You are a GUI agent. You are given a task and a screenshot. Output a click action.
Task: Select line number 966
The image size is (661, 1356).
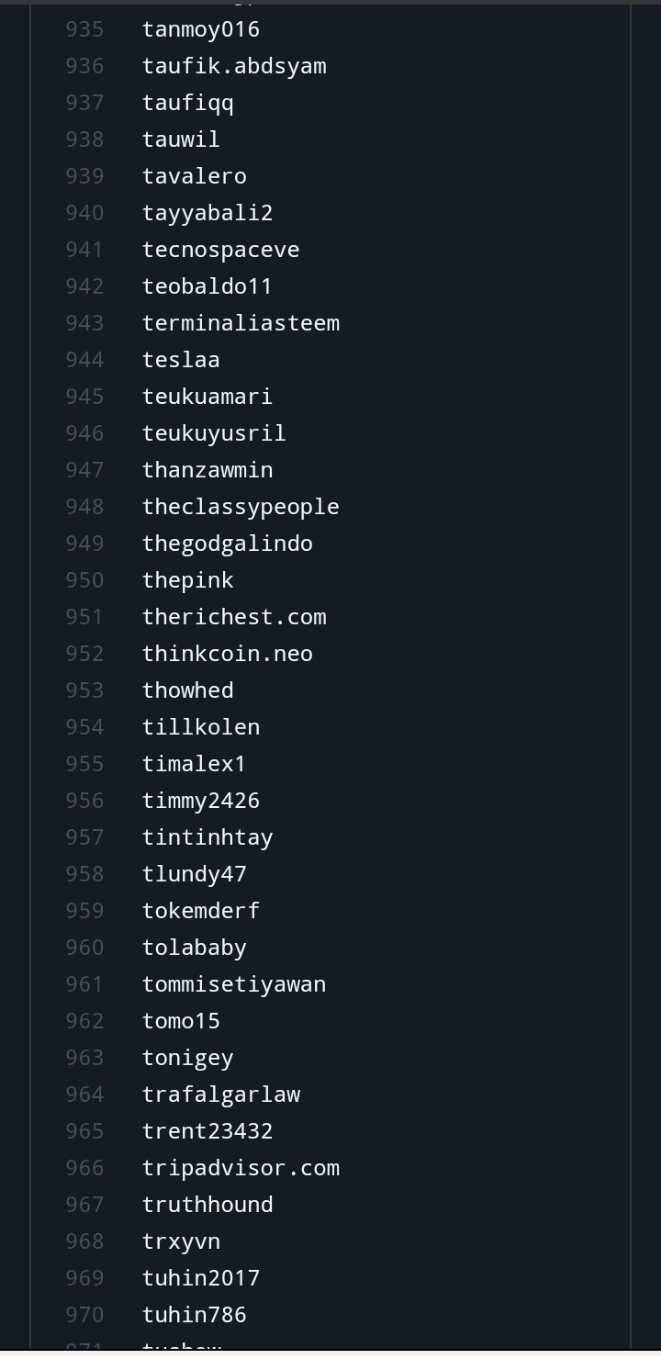click(84, 1169)
